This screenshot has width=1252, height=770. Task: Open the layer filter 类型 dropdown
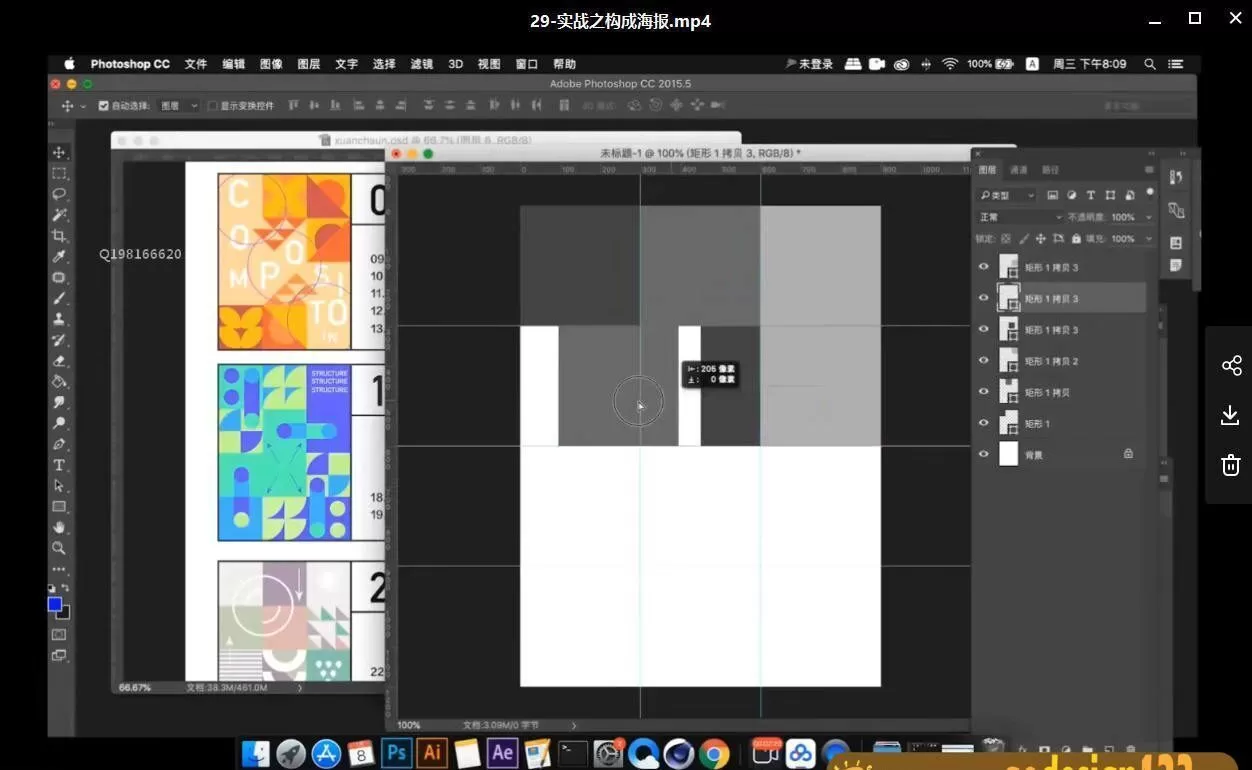[1008, 195]
